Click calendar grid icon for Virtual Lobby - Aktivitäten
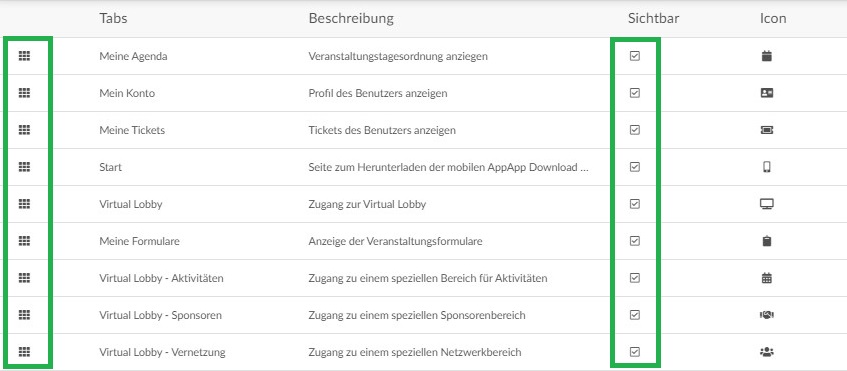 pos(767,278)
